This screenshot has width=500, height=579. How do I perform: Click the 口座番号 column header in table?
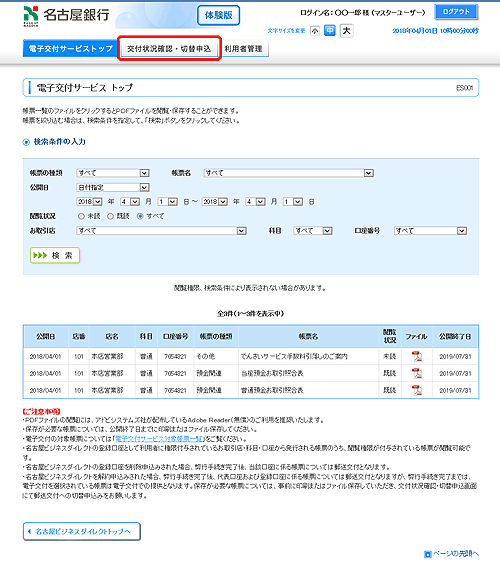(175, 336)
